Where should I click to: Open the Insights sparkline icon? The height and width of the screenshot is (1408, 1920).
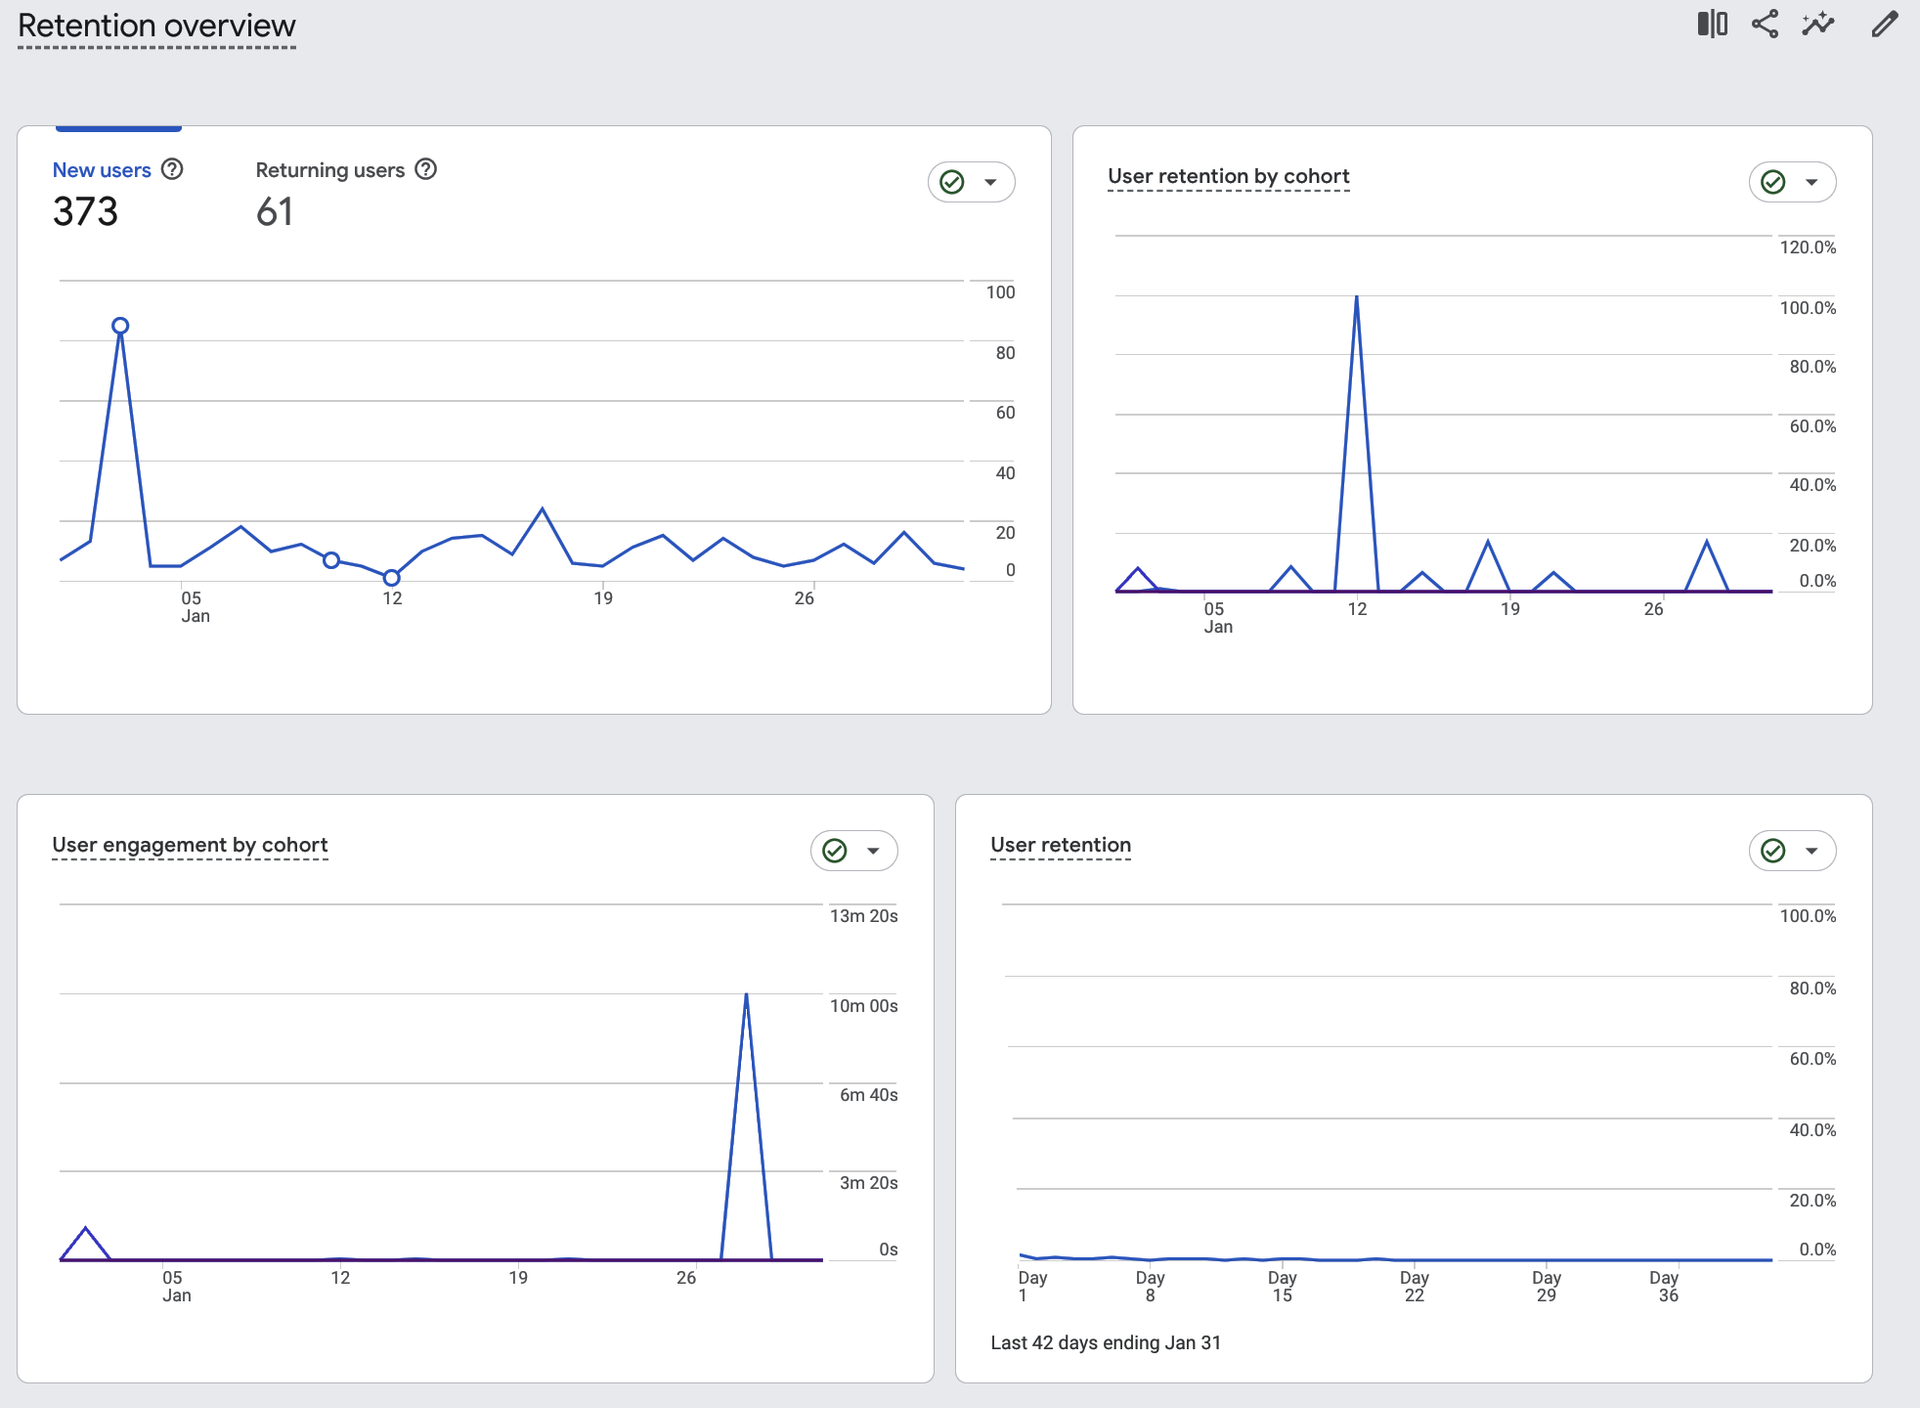point(1818,24)
